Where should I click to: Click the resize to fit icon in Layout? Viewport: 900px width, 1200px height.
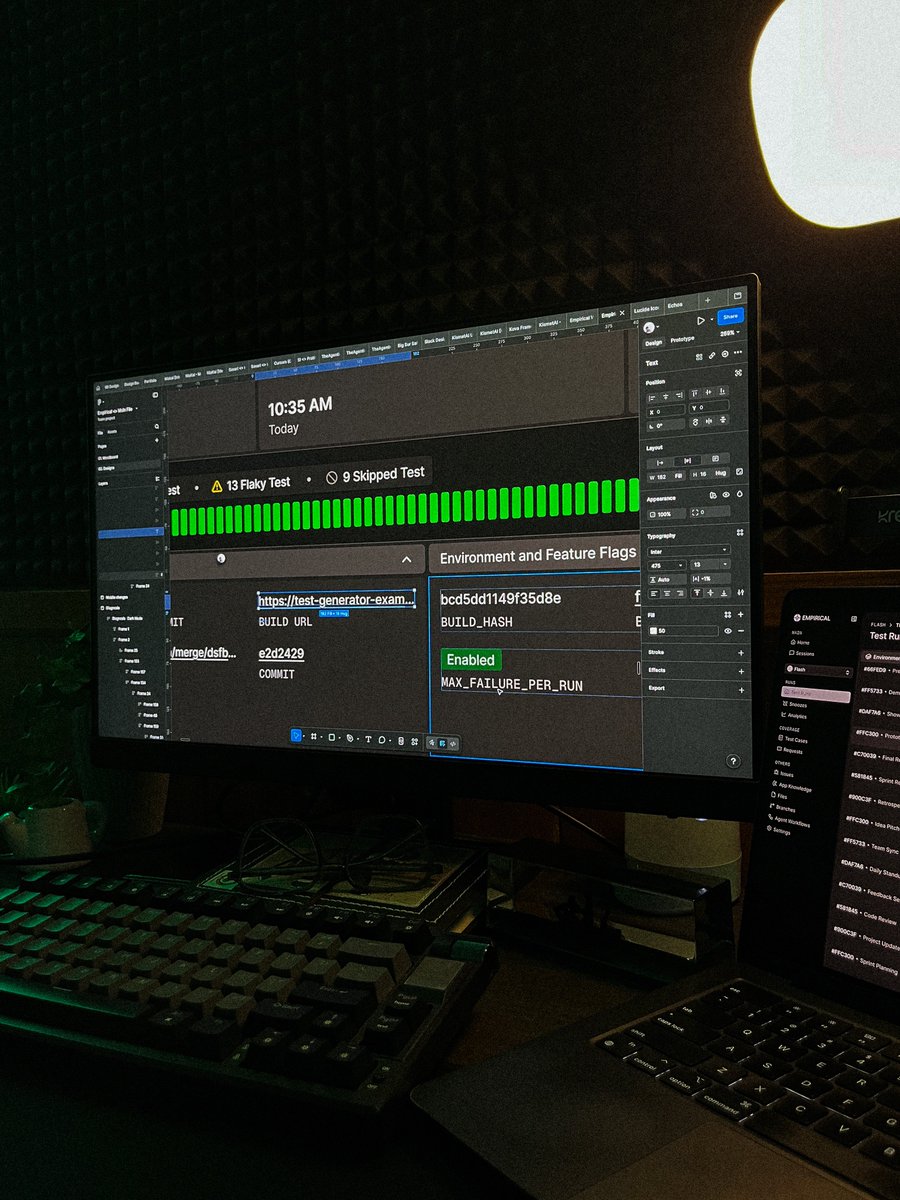739,472
